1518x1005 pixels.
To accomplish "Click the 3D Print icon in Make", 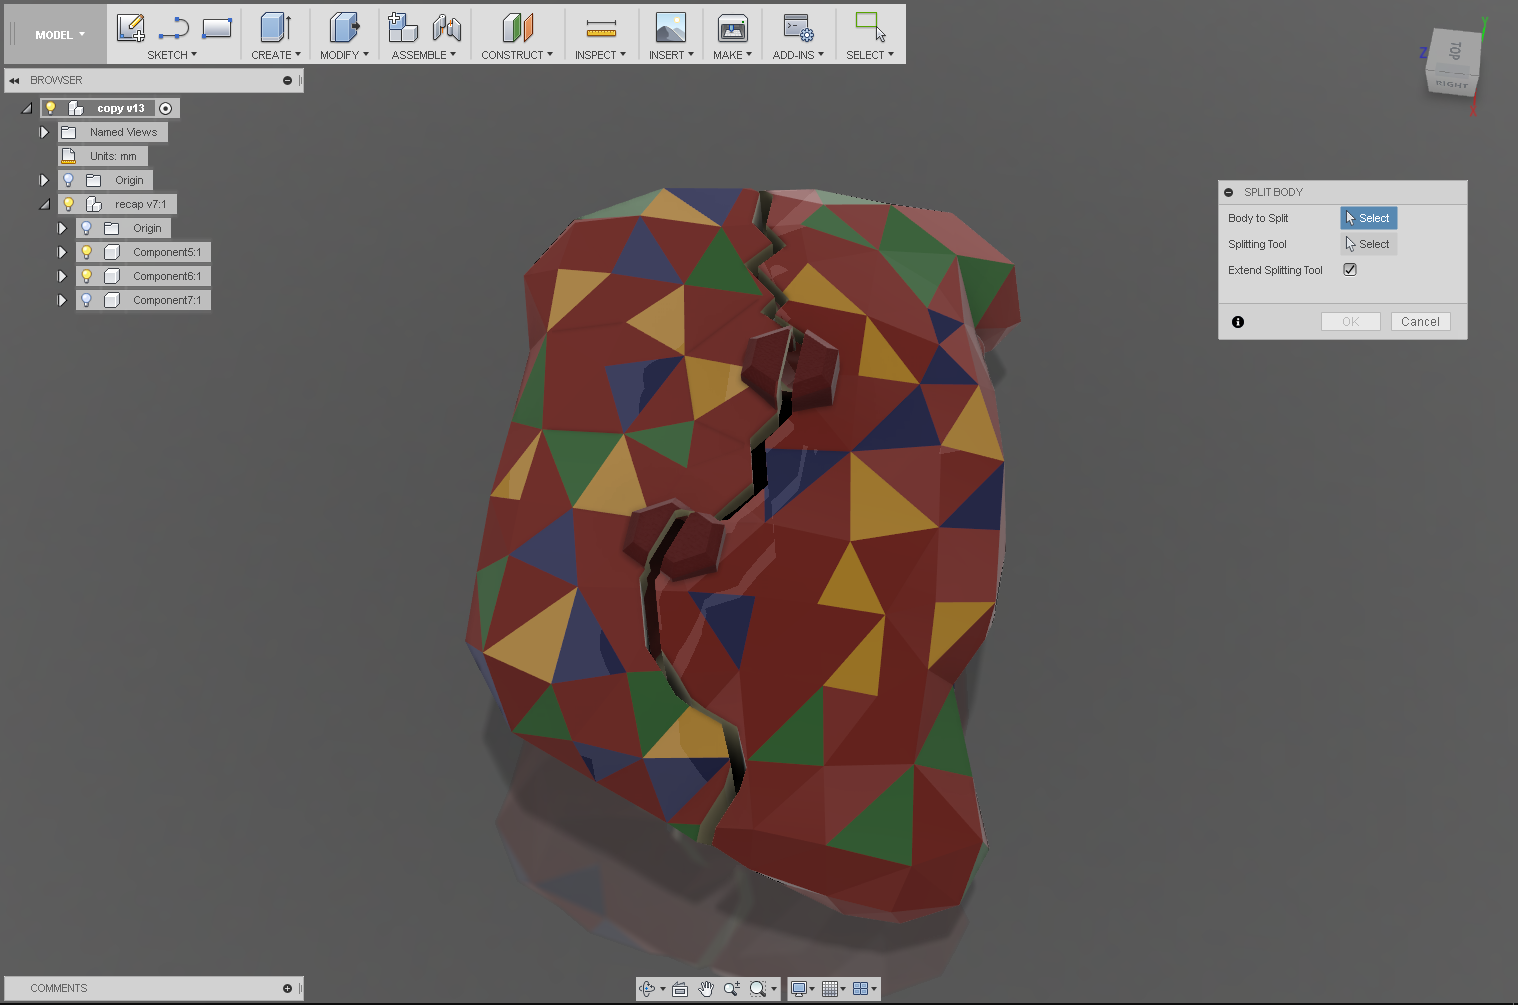I will coord(733,27).
